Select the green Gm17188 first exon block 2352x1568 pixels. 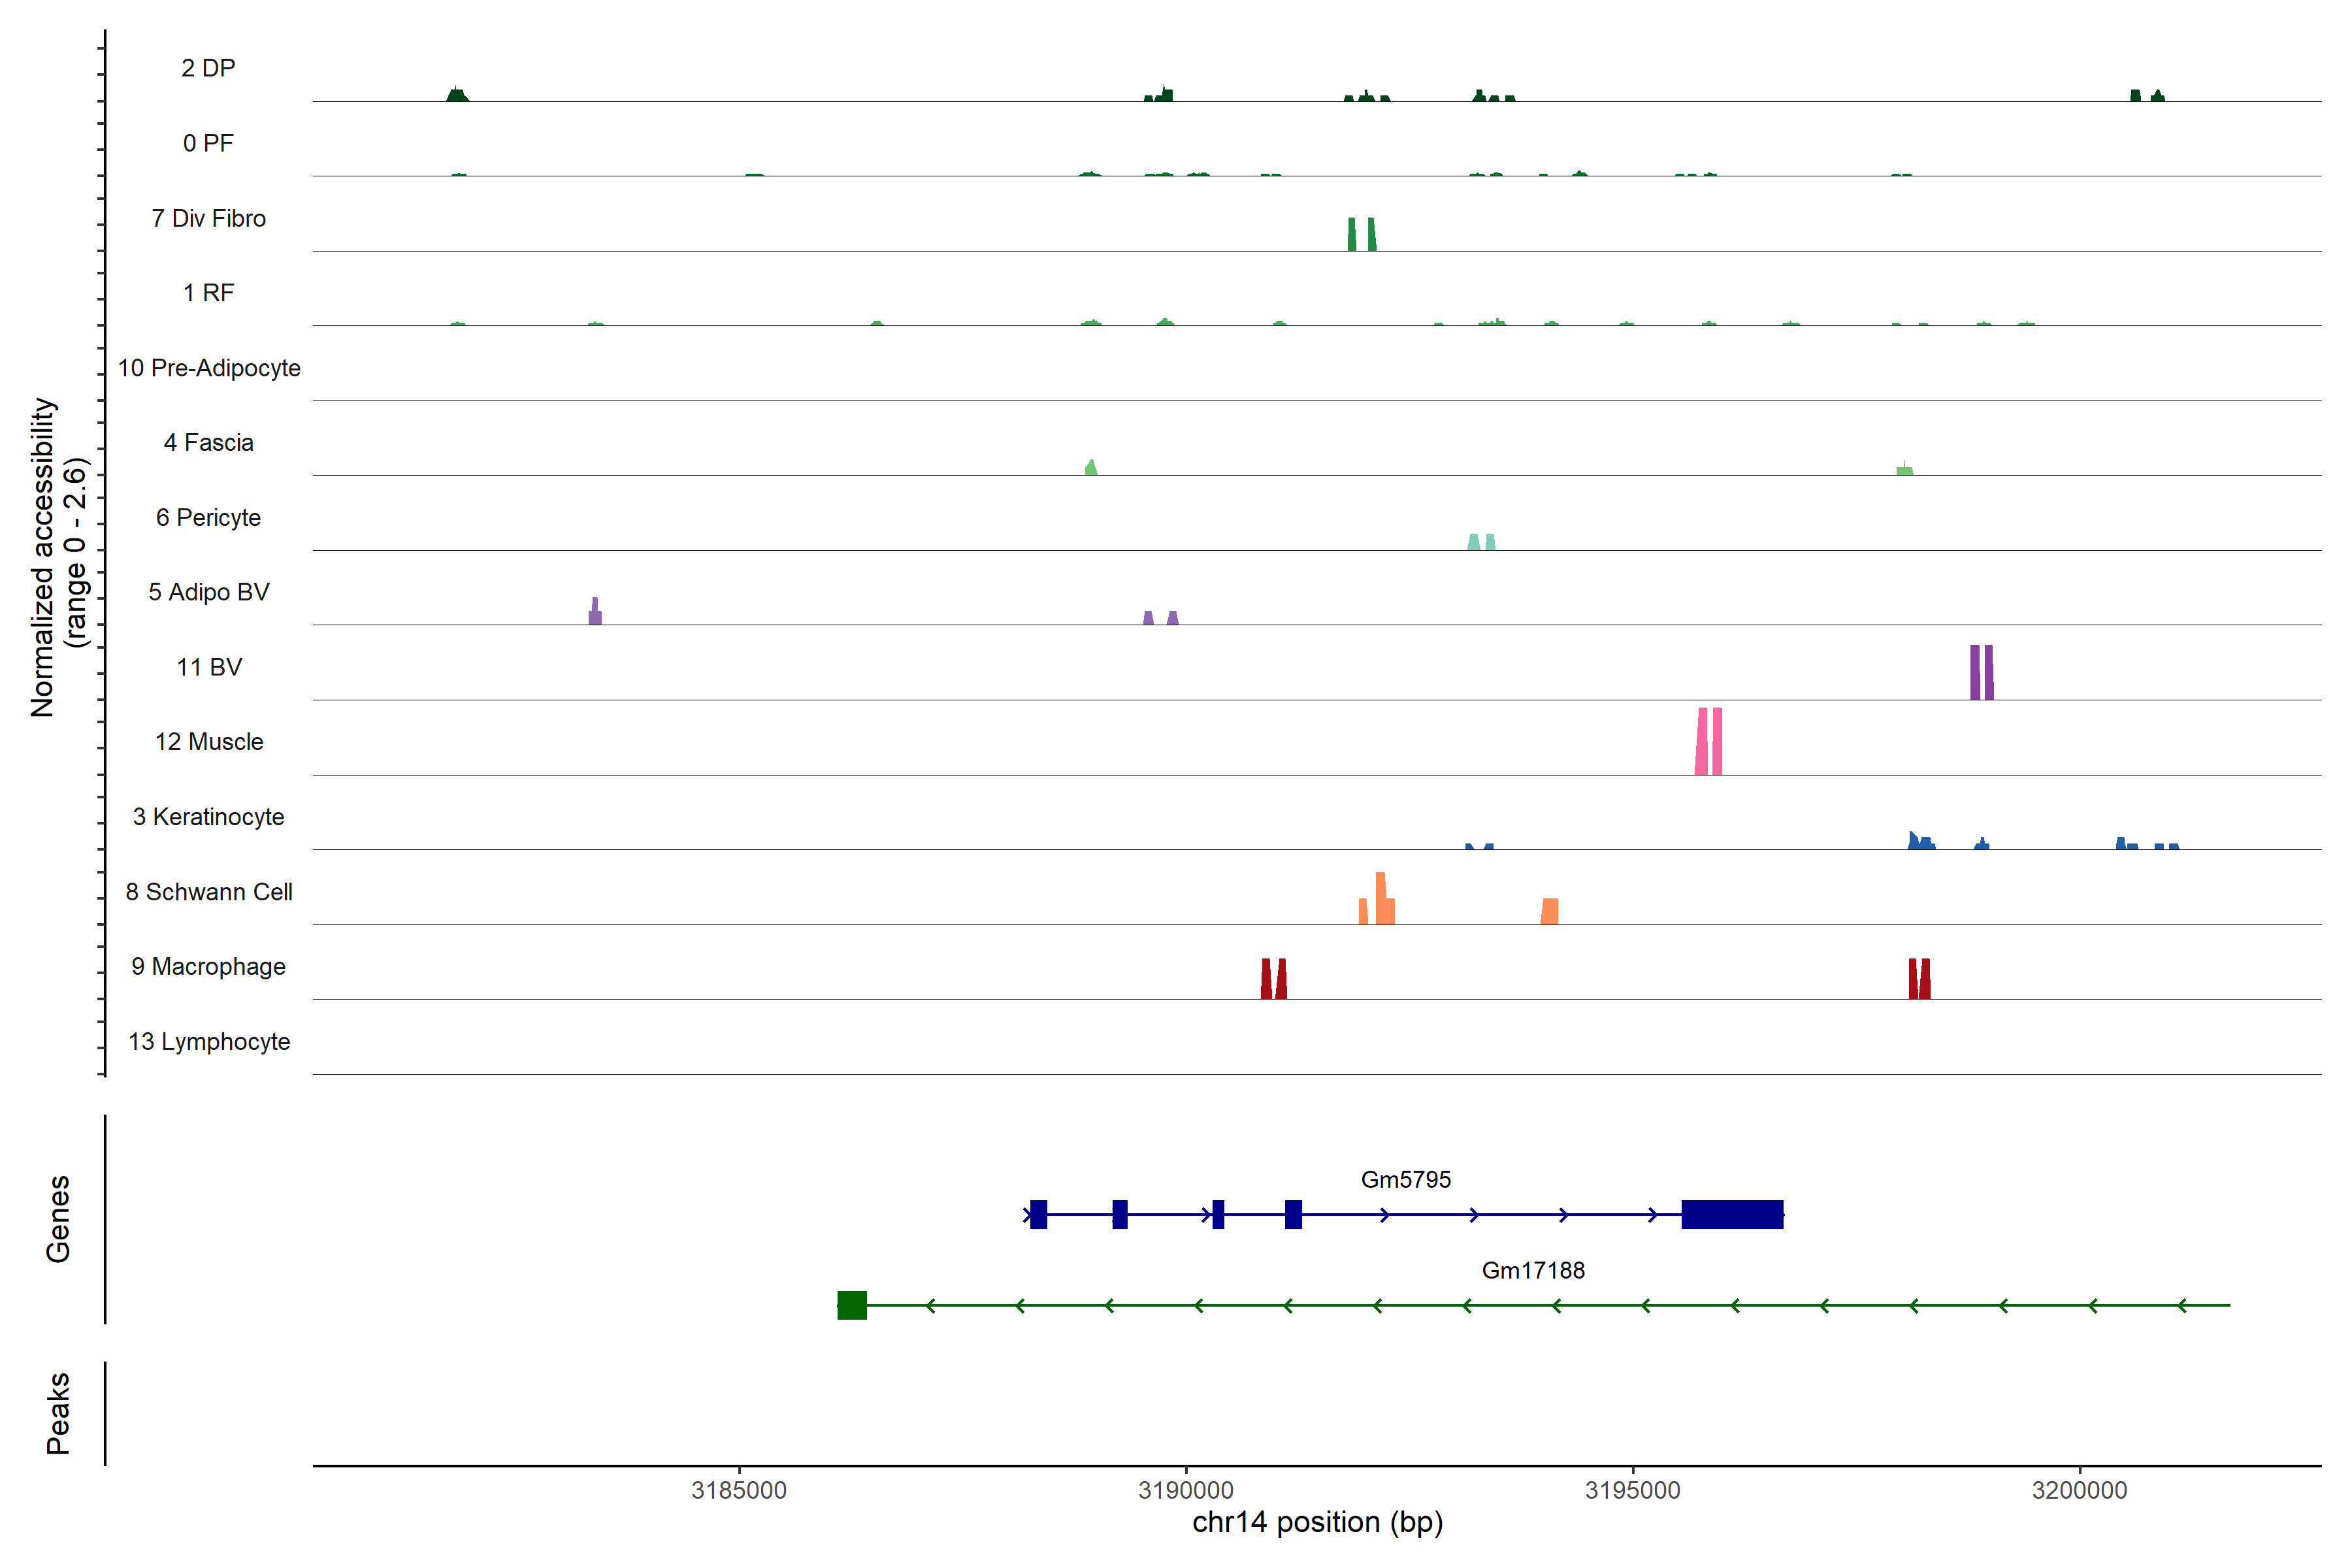tap(852, 1305)
